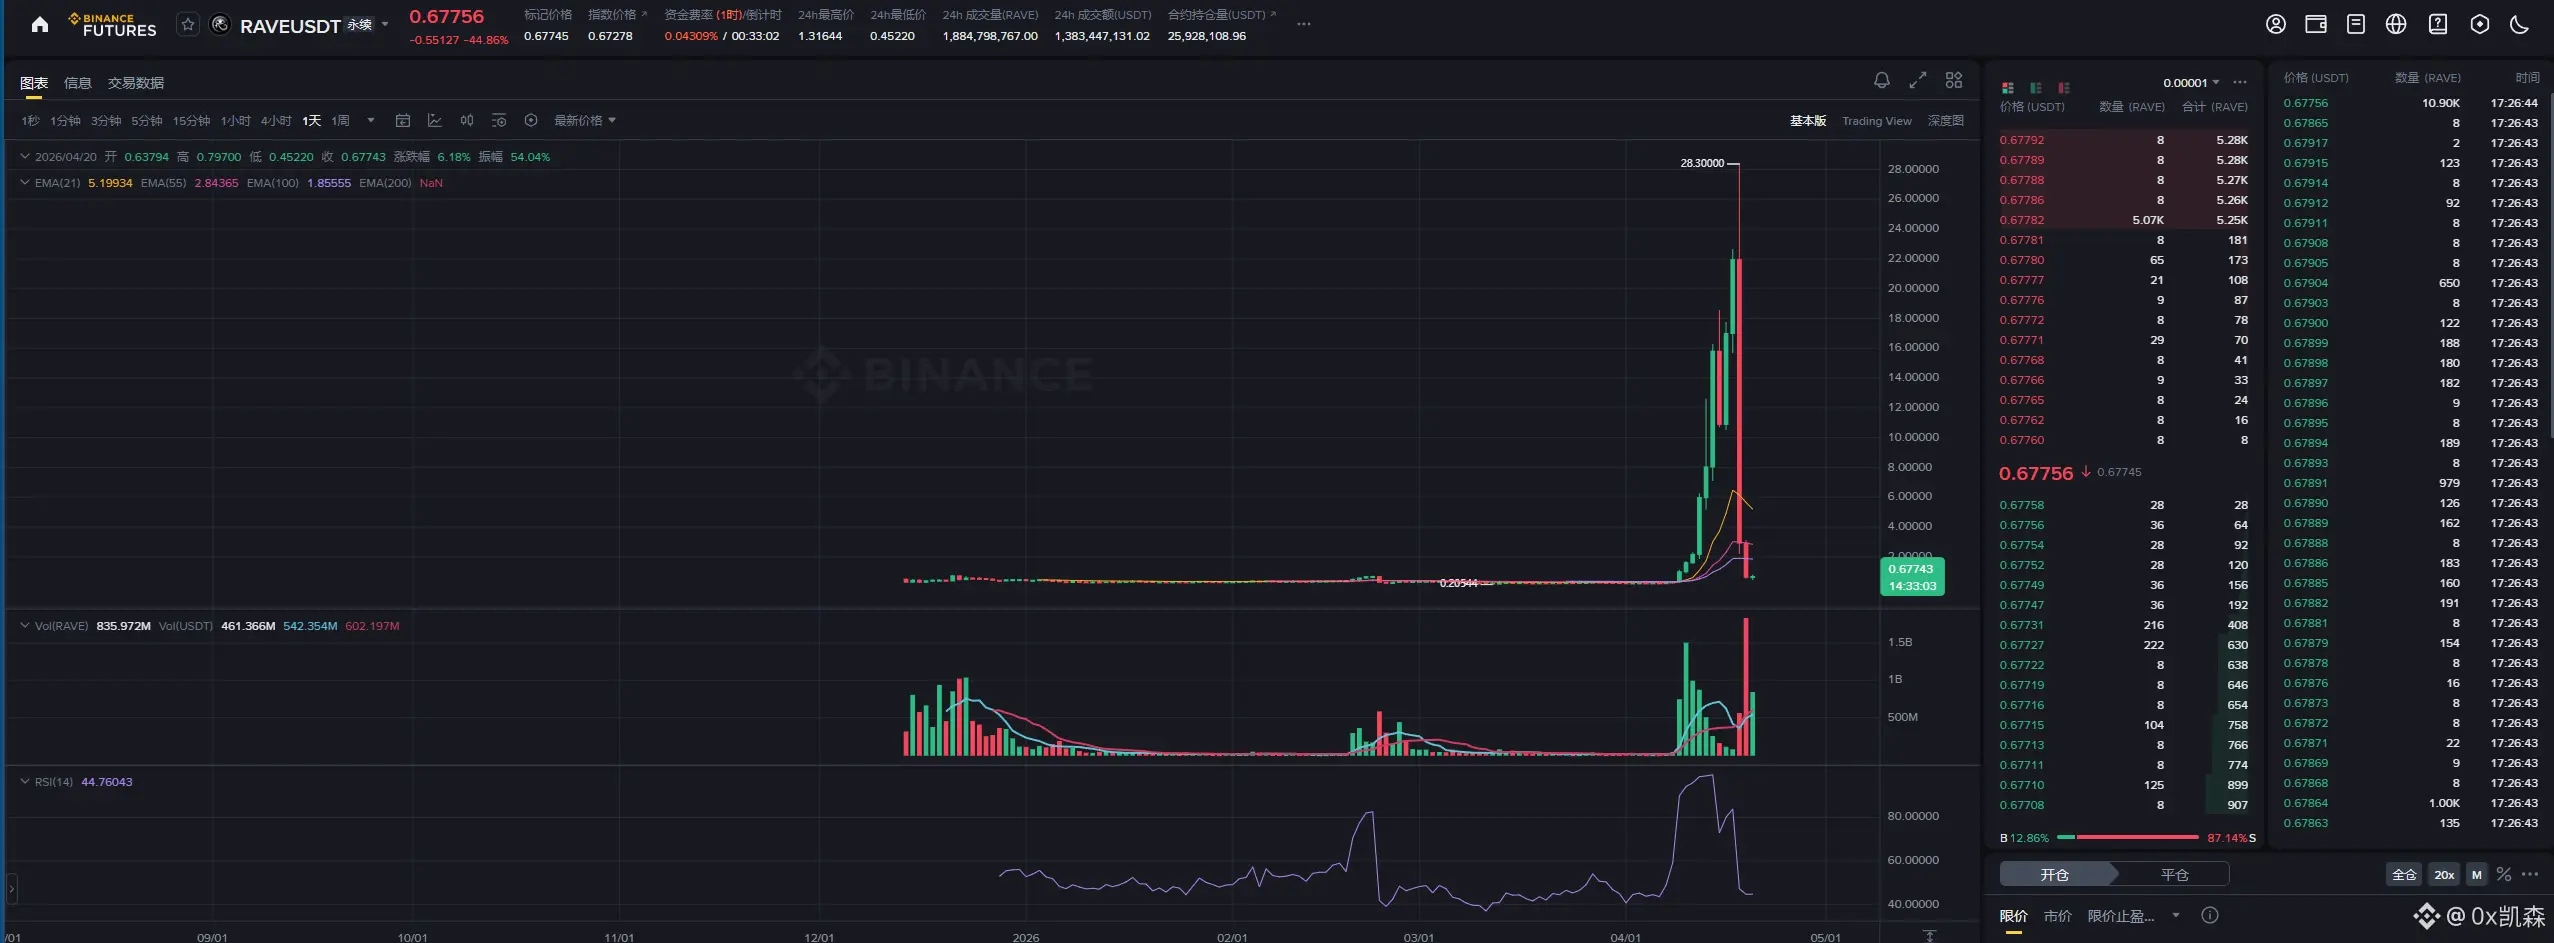Expand the left side panel arrow

(11, 887)
